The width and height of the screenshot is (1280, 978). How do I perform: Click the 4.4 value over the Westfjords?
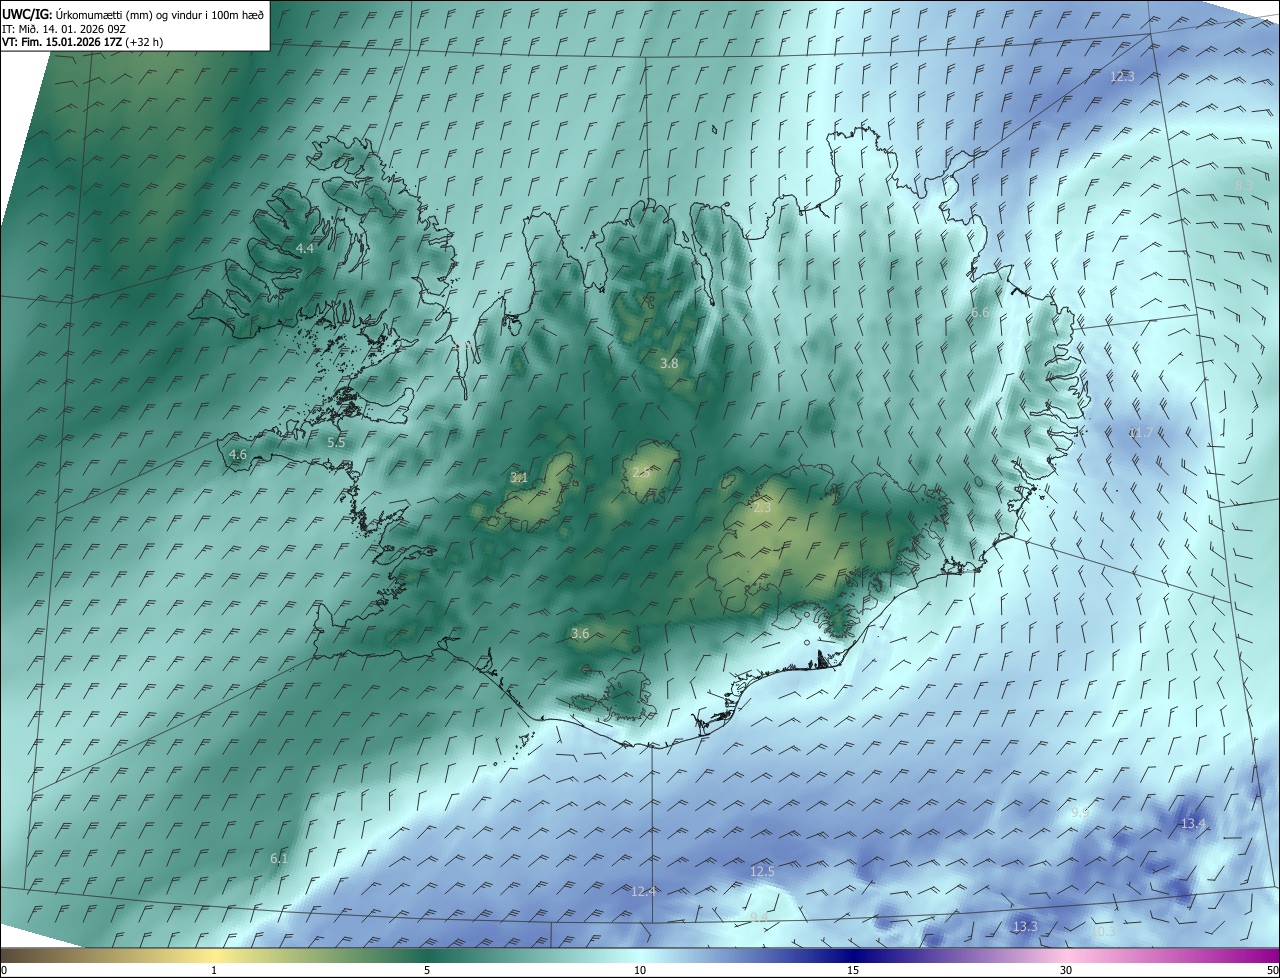tap(304, 248)
